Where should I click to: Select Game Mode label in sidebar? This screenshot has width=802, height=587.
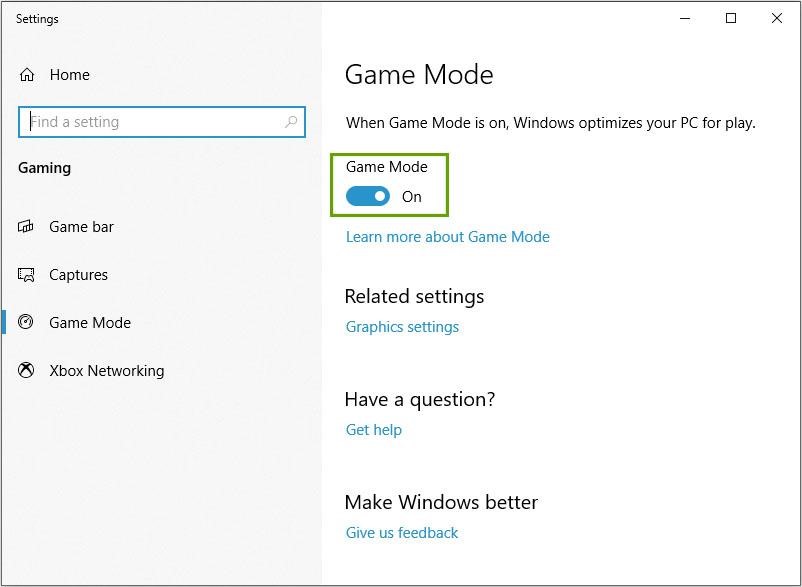click(x=90, y=323)
